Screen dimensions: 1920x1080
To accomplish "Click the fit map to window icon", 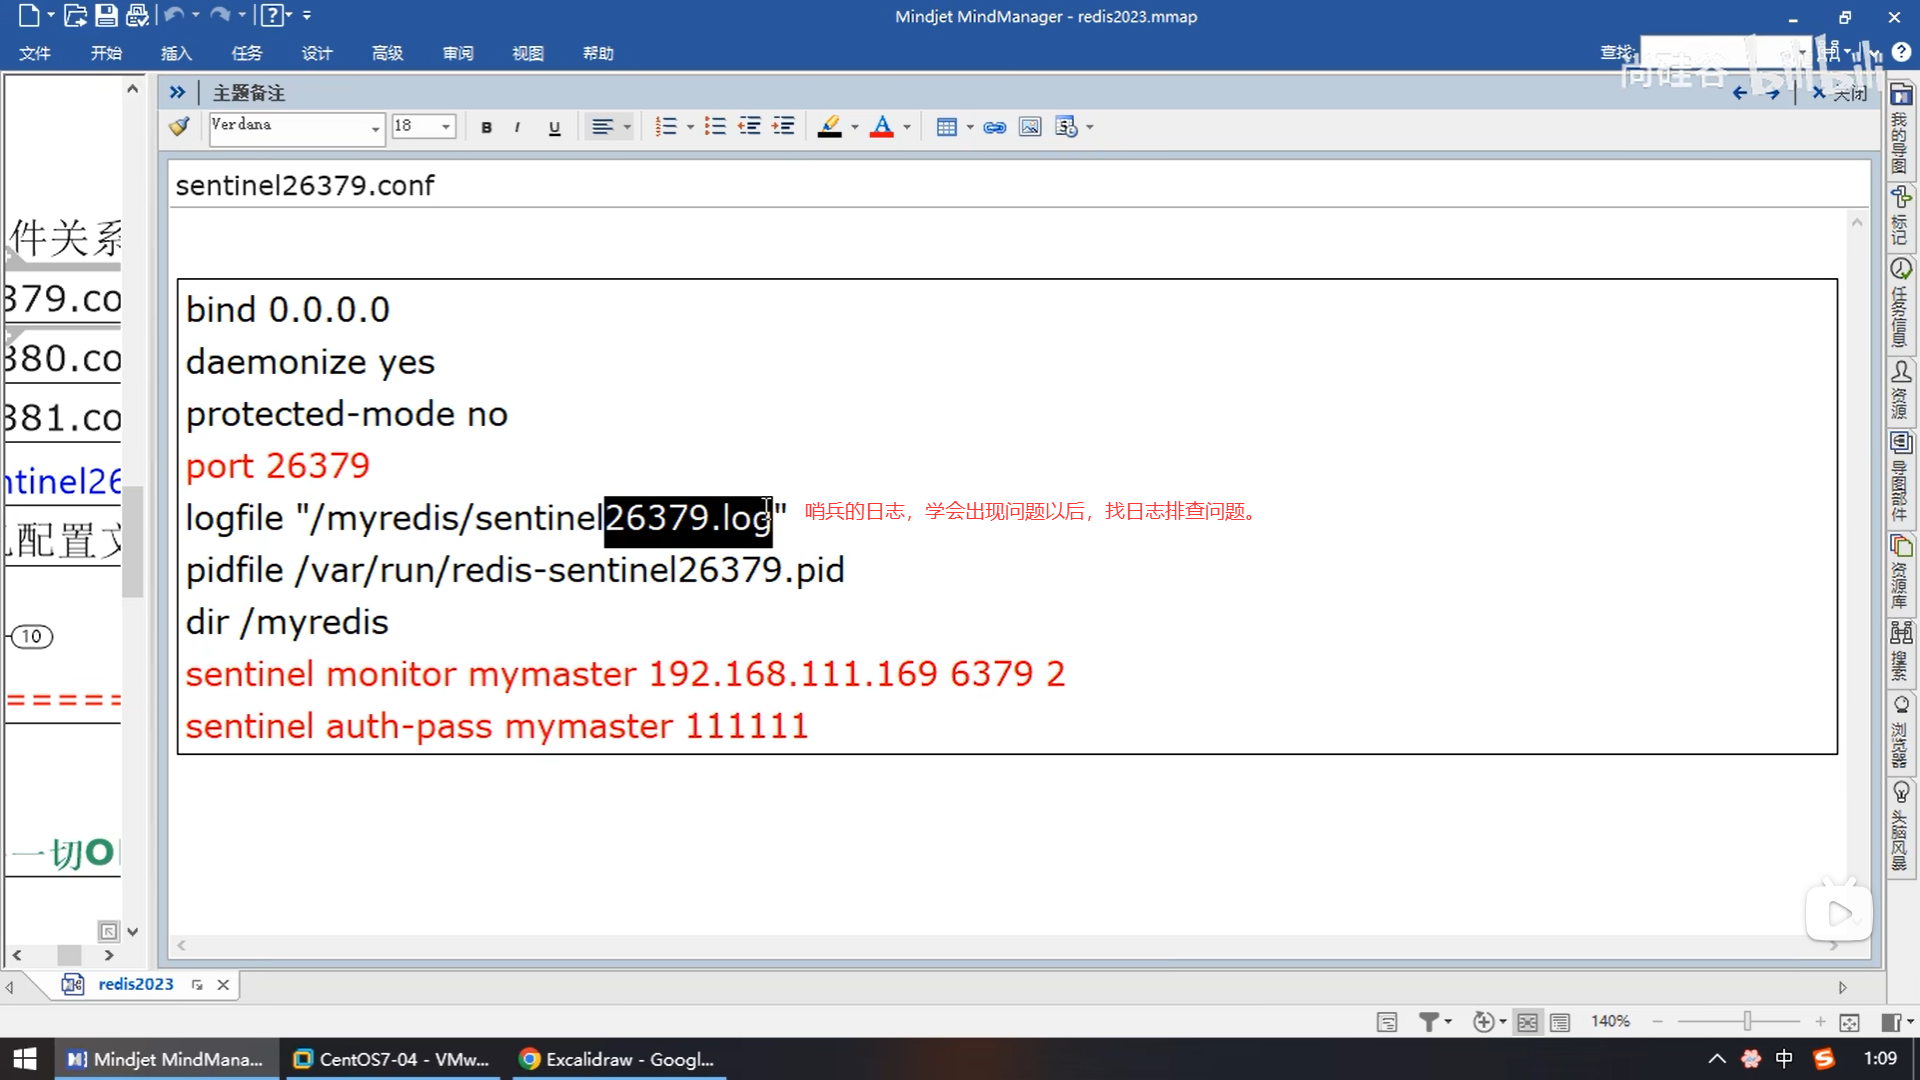I will (1849, 1021).
